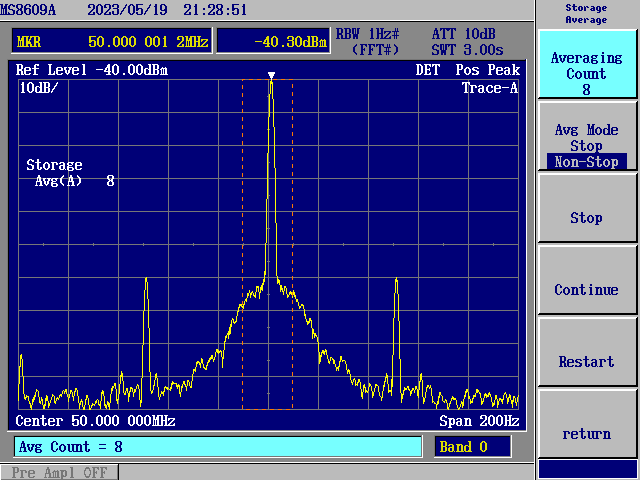Click the Pre Ampl OFF status label

[59, 472]
